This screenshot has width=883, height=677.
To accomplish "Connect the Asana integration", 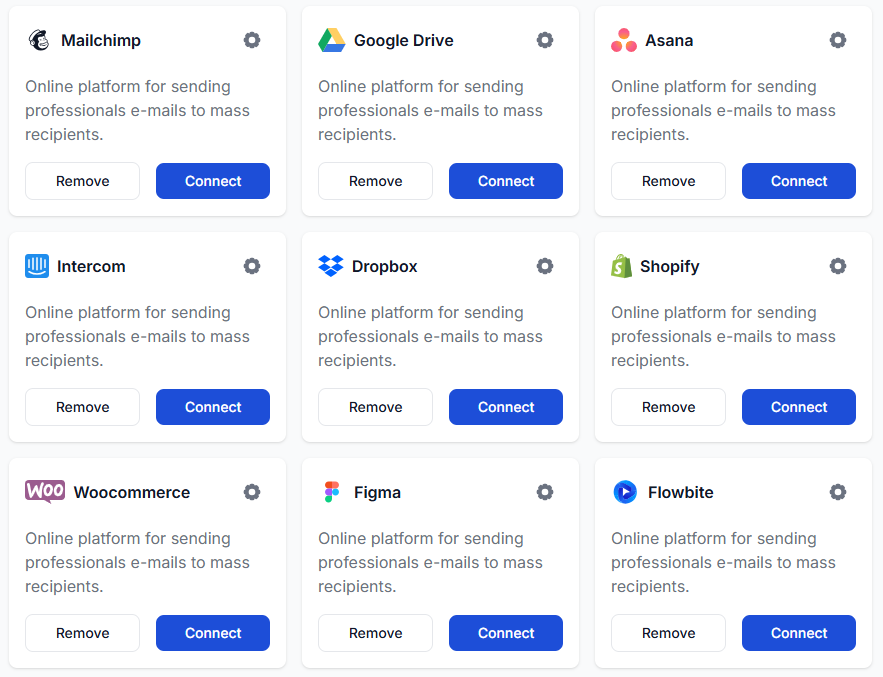I will point(798,181).
